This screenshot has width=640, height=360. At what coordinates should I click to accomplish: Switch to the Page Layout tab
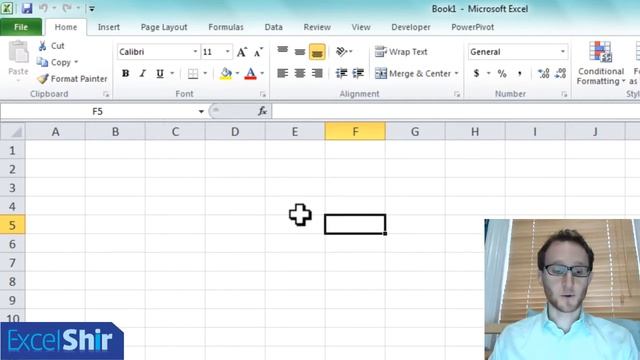coord(164,27)
